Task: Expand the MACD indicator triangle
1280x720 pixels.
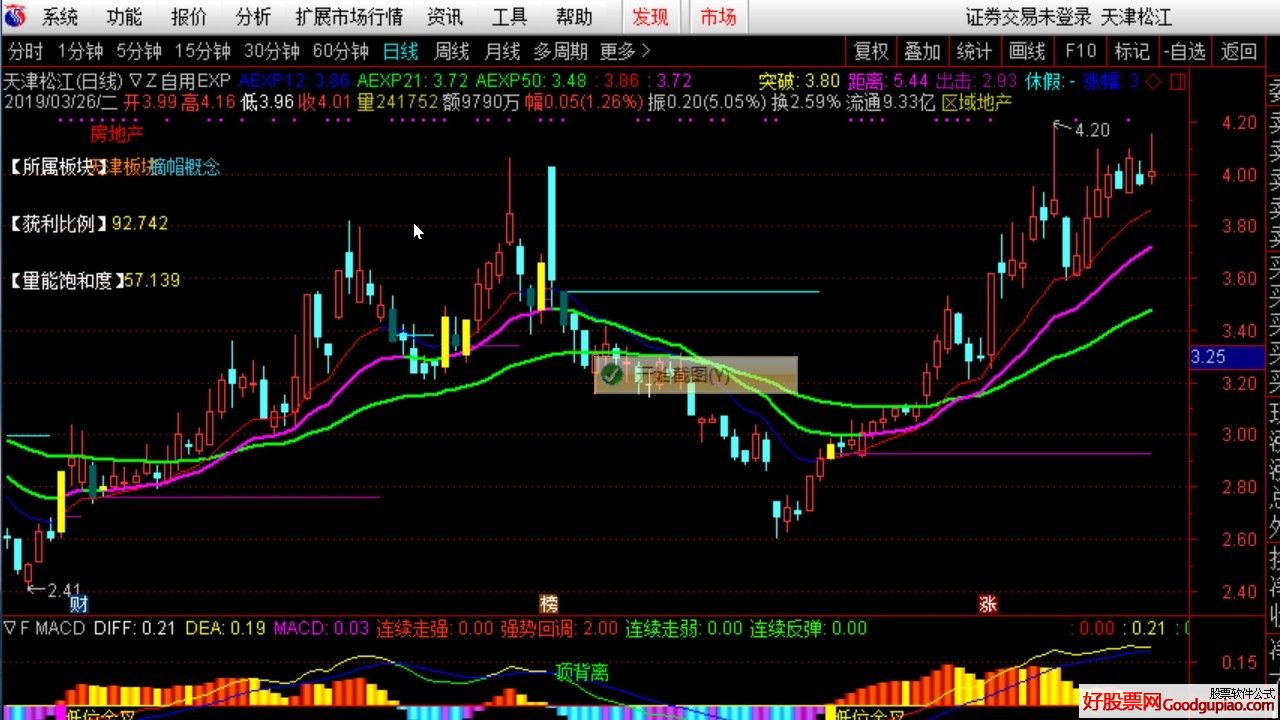Action: pos(10,629)
